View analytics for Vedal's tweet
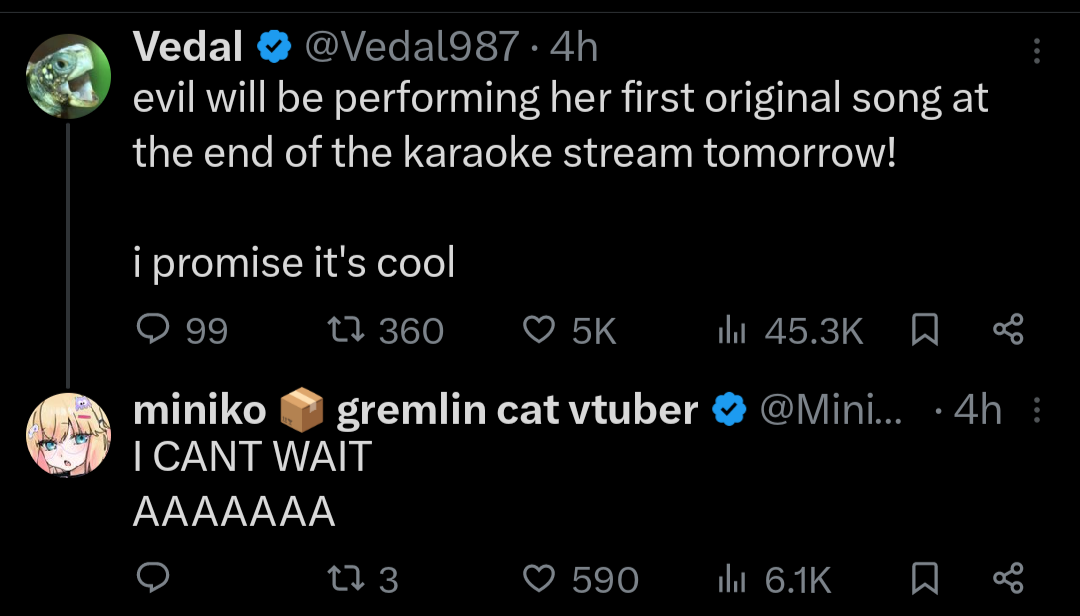This screenshot has height=616, width=1080. pos(734,330)
